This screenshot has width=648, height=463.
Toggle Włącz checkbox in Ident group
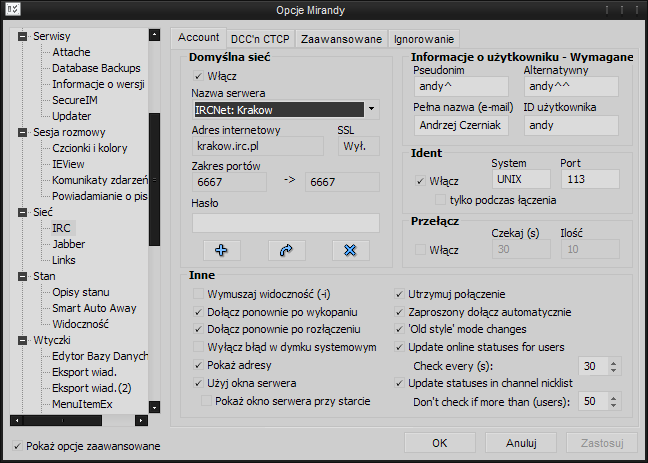click(420, 181)
